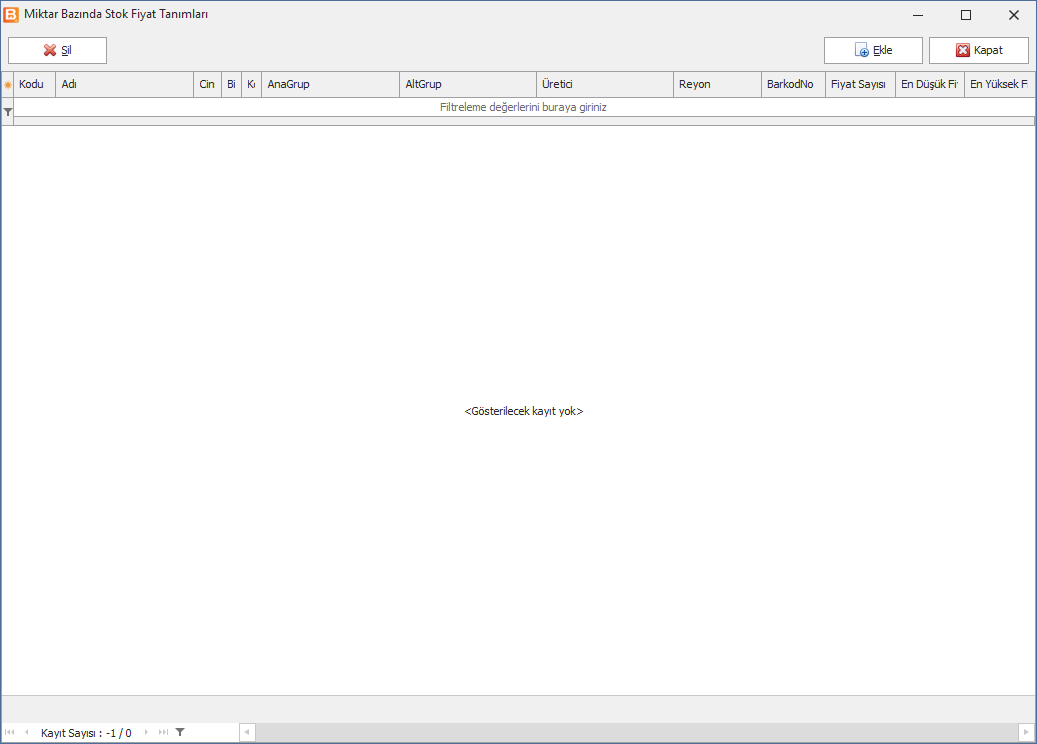Sort by the Reyon column header

pos(718,85)
